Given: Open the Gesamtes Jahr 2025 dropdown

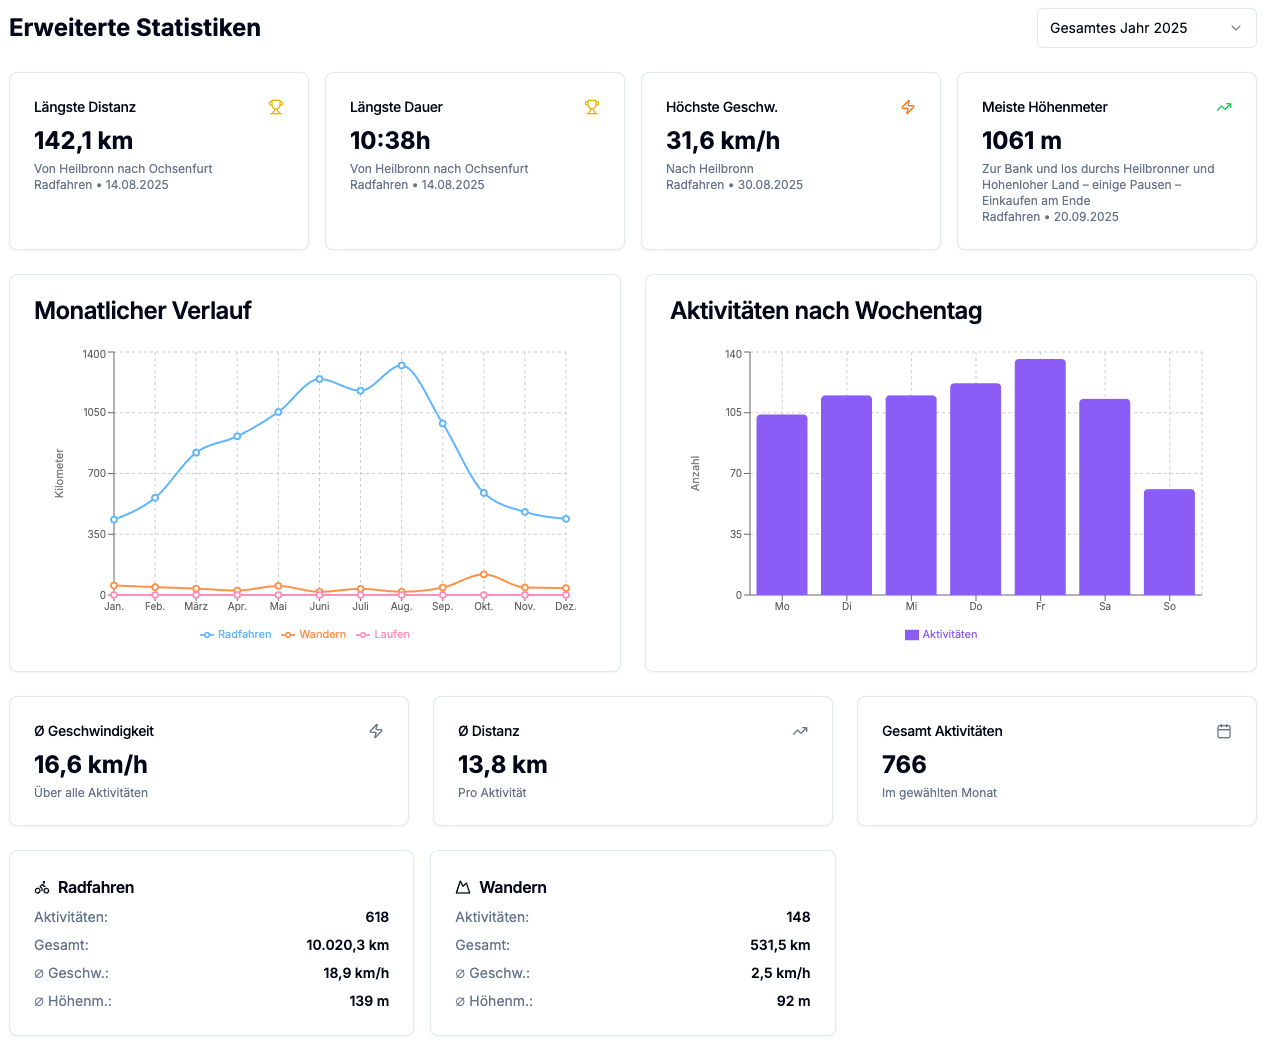Looking at the screenshot, I should pos(1145,28).
